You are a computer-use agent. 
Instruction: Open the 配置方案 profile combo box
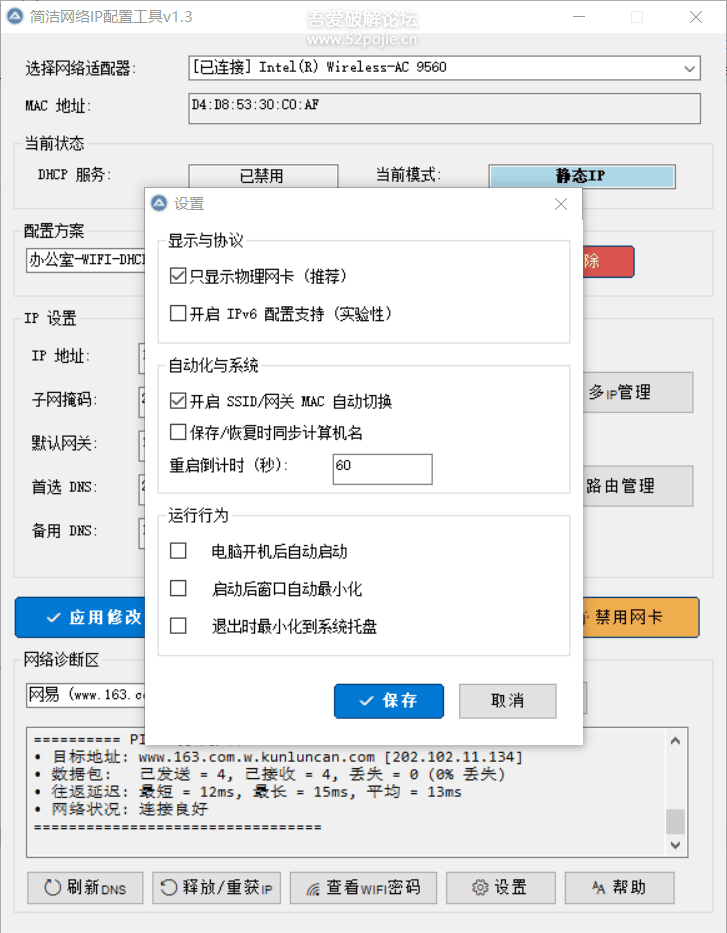[x=86, y=260]
